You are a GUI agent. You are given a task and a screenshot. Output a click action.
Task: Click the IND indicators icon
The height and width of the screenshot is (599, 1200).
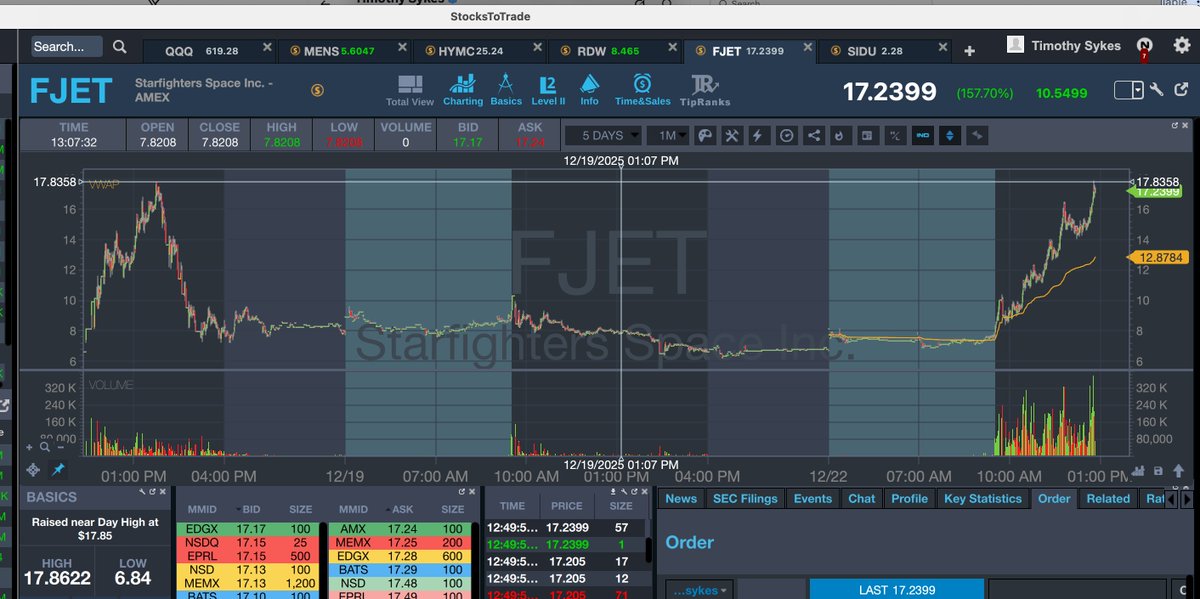[x=922, y=135]
